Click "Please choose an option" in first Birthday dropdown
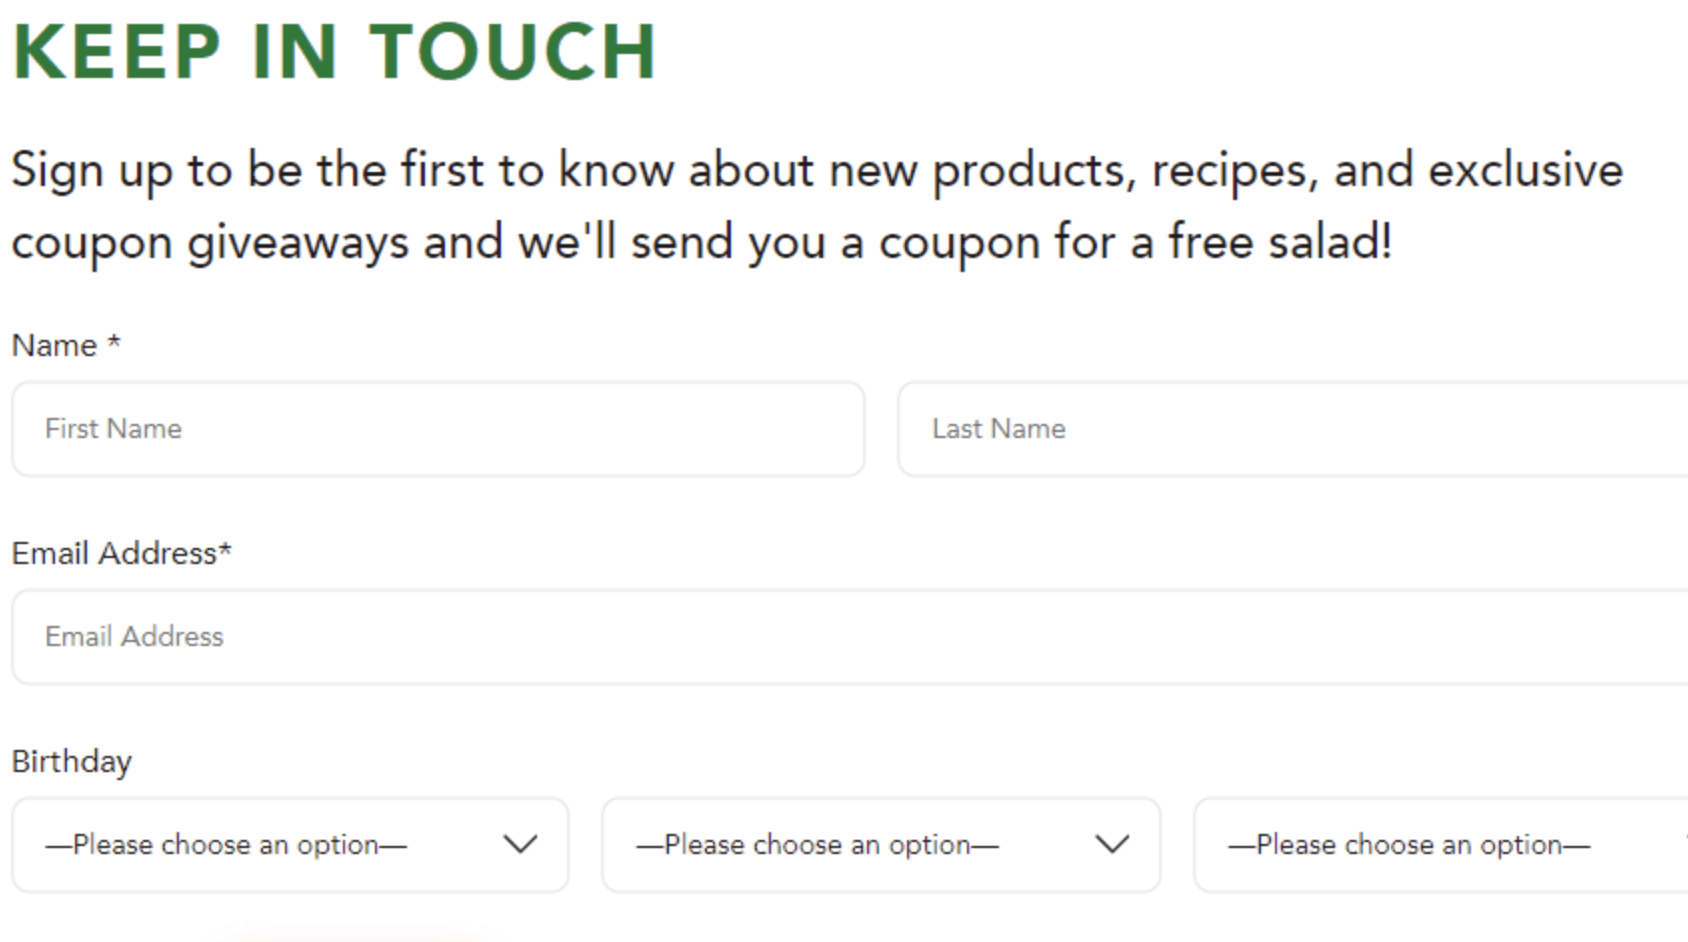 (x=226, y=845)
